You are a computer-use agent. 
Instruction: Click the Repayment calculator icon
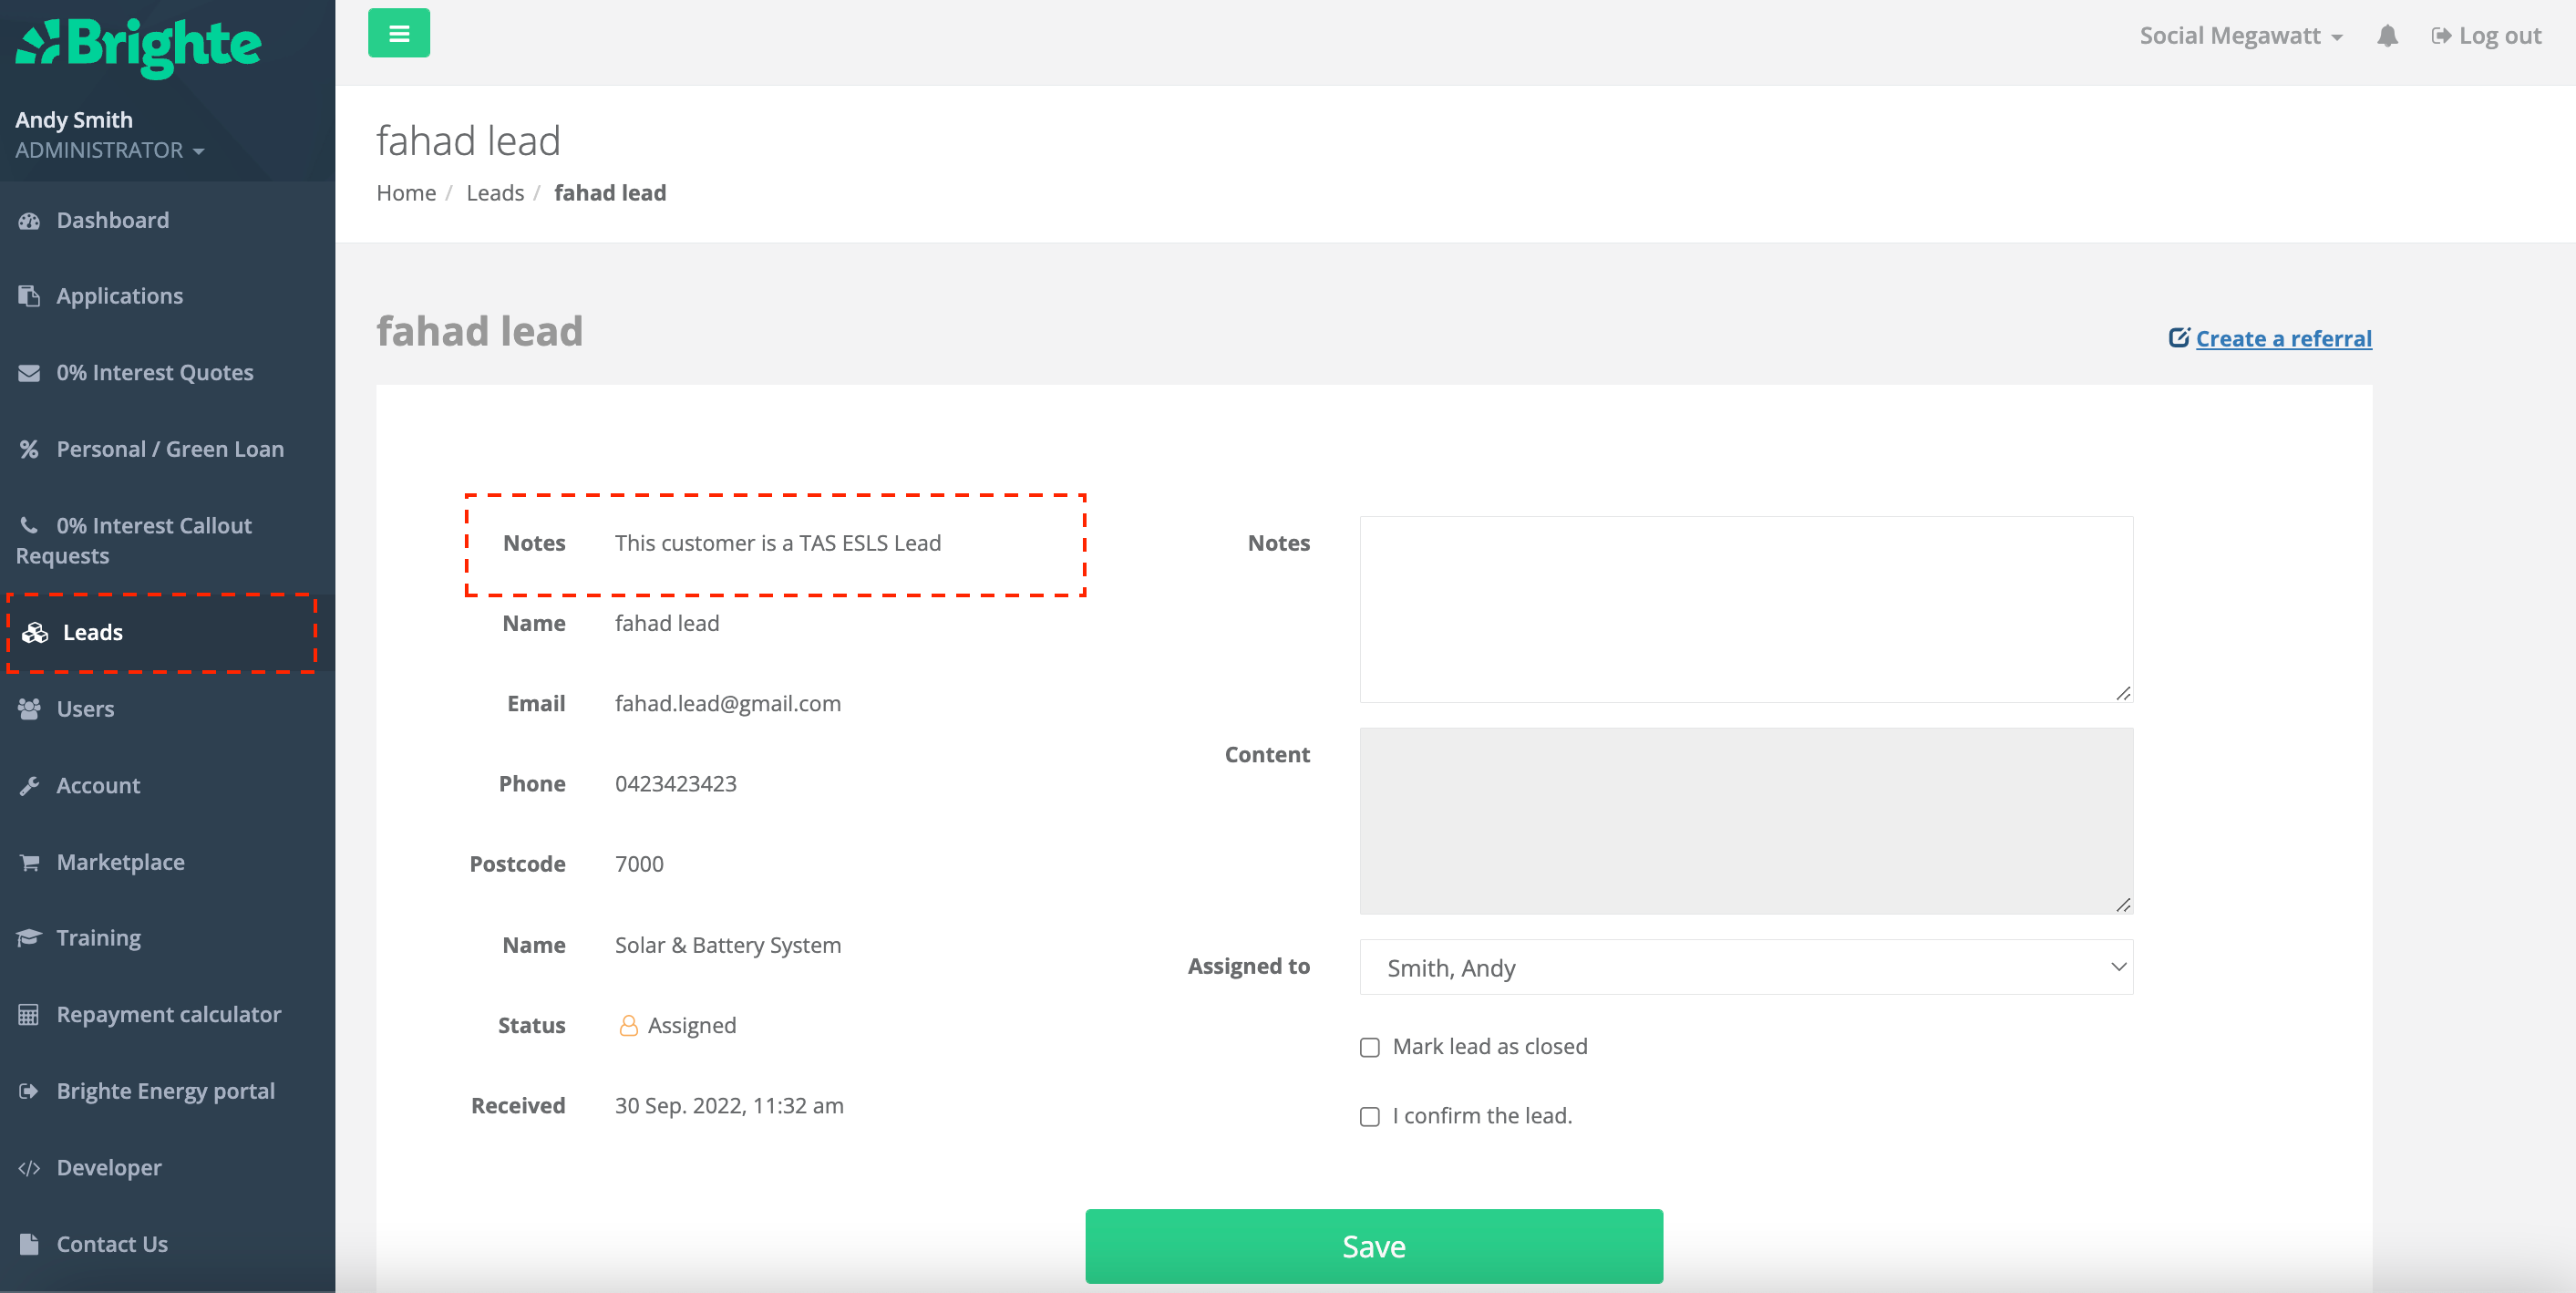point(29,1014)
